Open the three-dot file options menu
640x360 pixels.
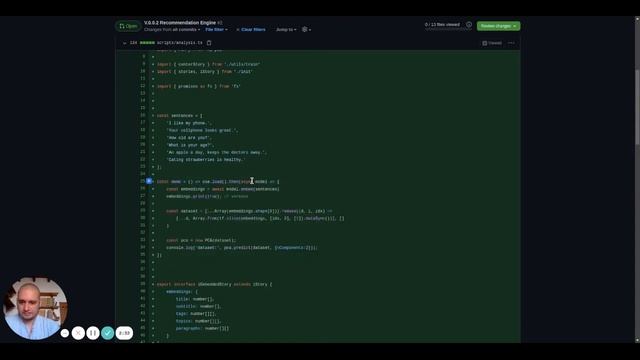point(511,43)
